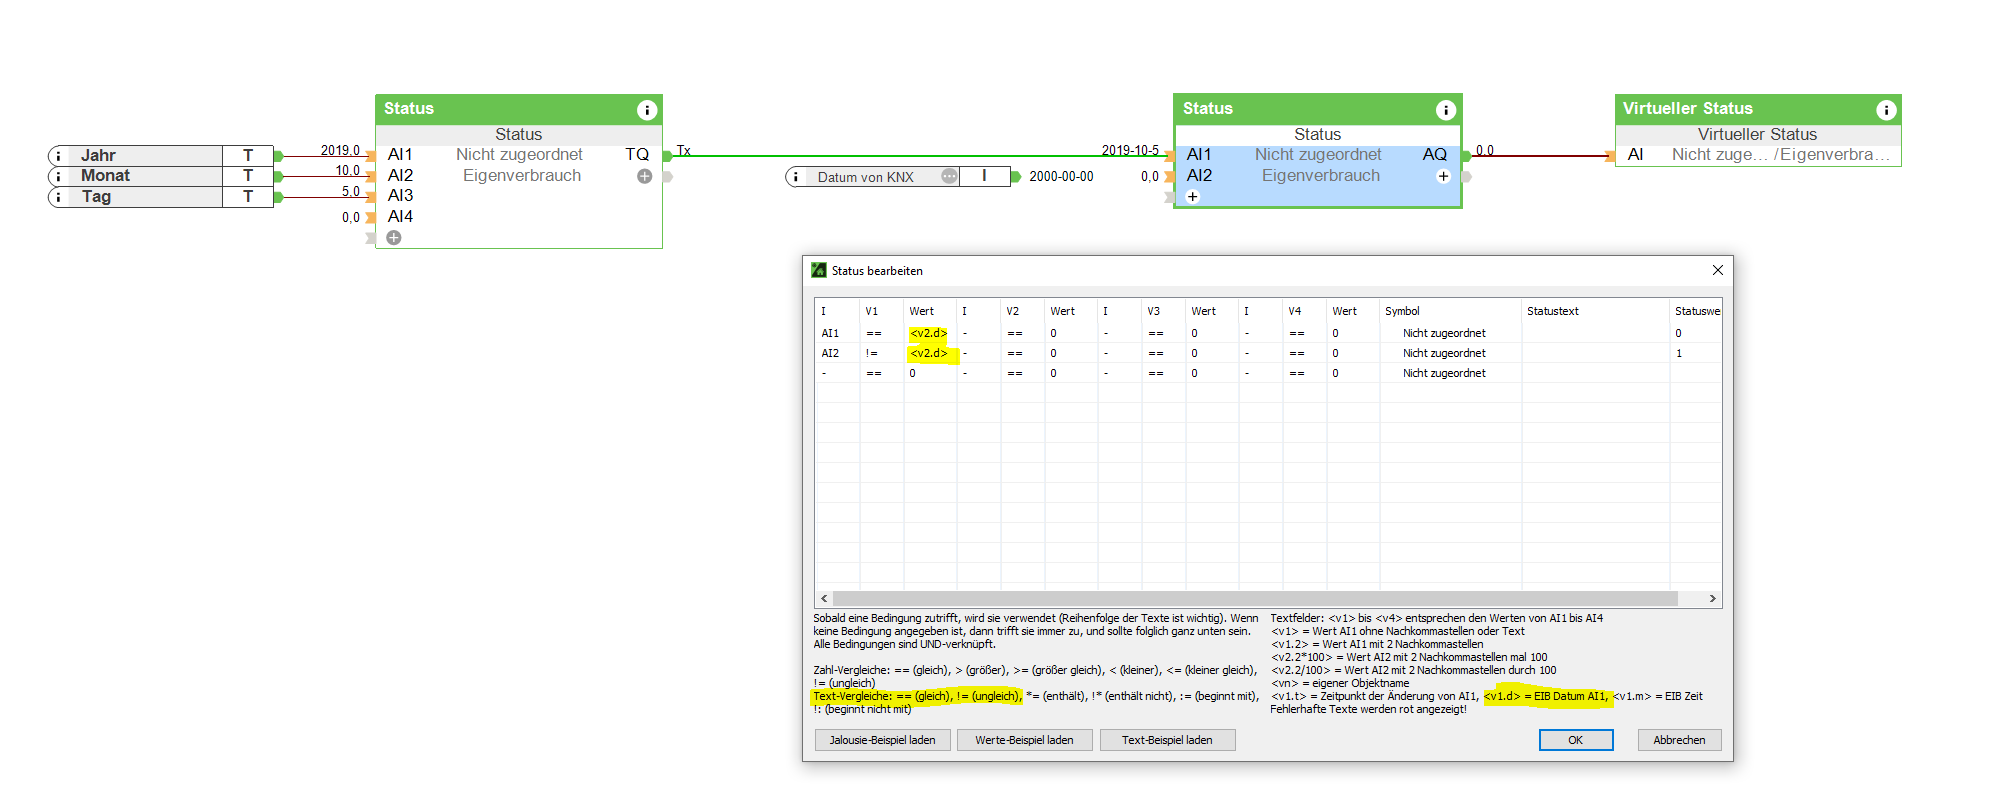The height and width of the screenshot is (786, 1993).
Task: Click the Jalousie-Beispiel laden button
Action: (882, 740)
